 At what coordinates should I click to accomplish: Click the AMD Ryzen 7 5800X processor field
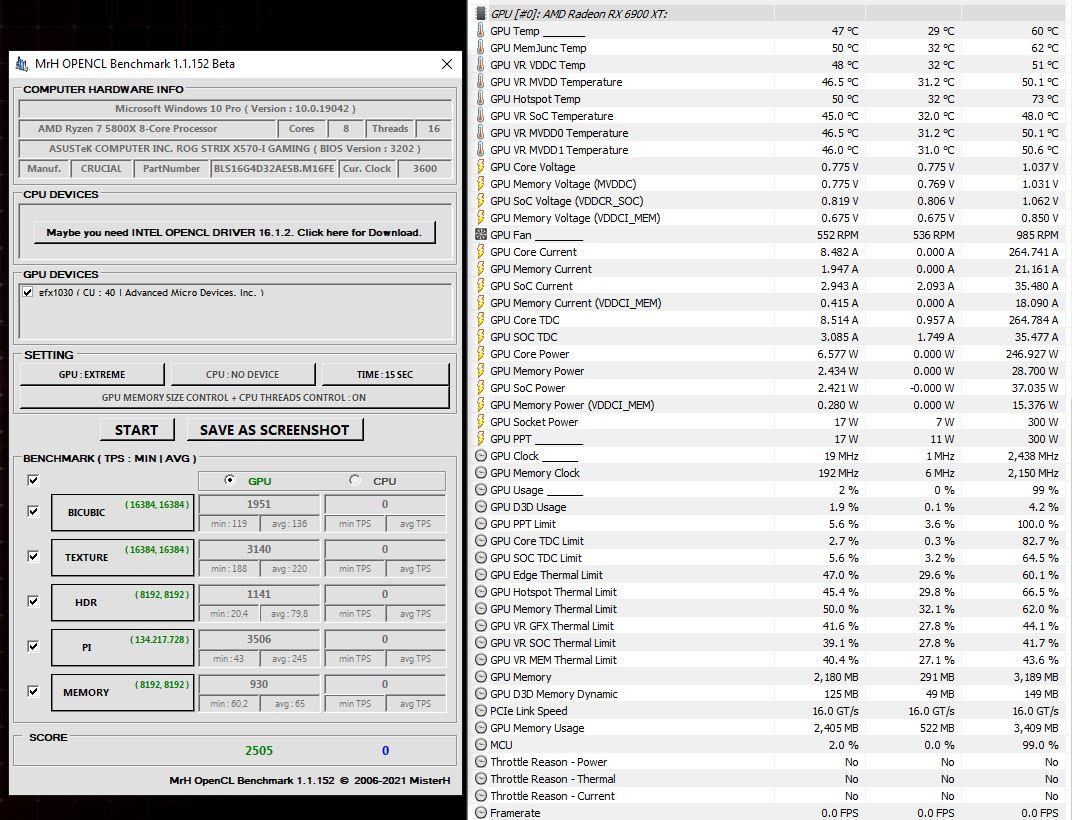coord(148,129)
